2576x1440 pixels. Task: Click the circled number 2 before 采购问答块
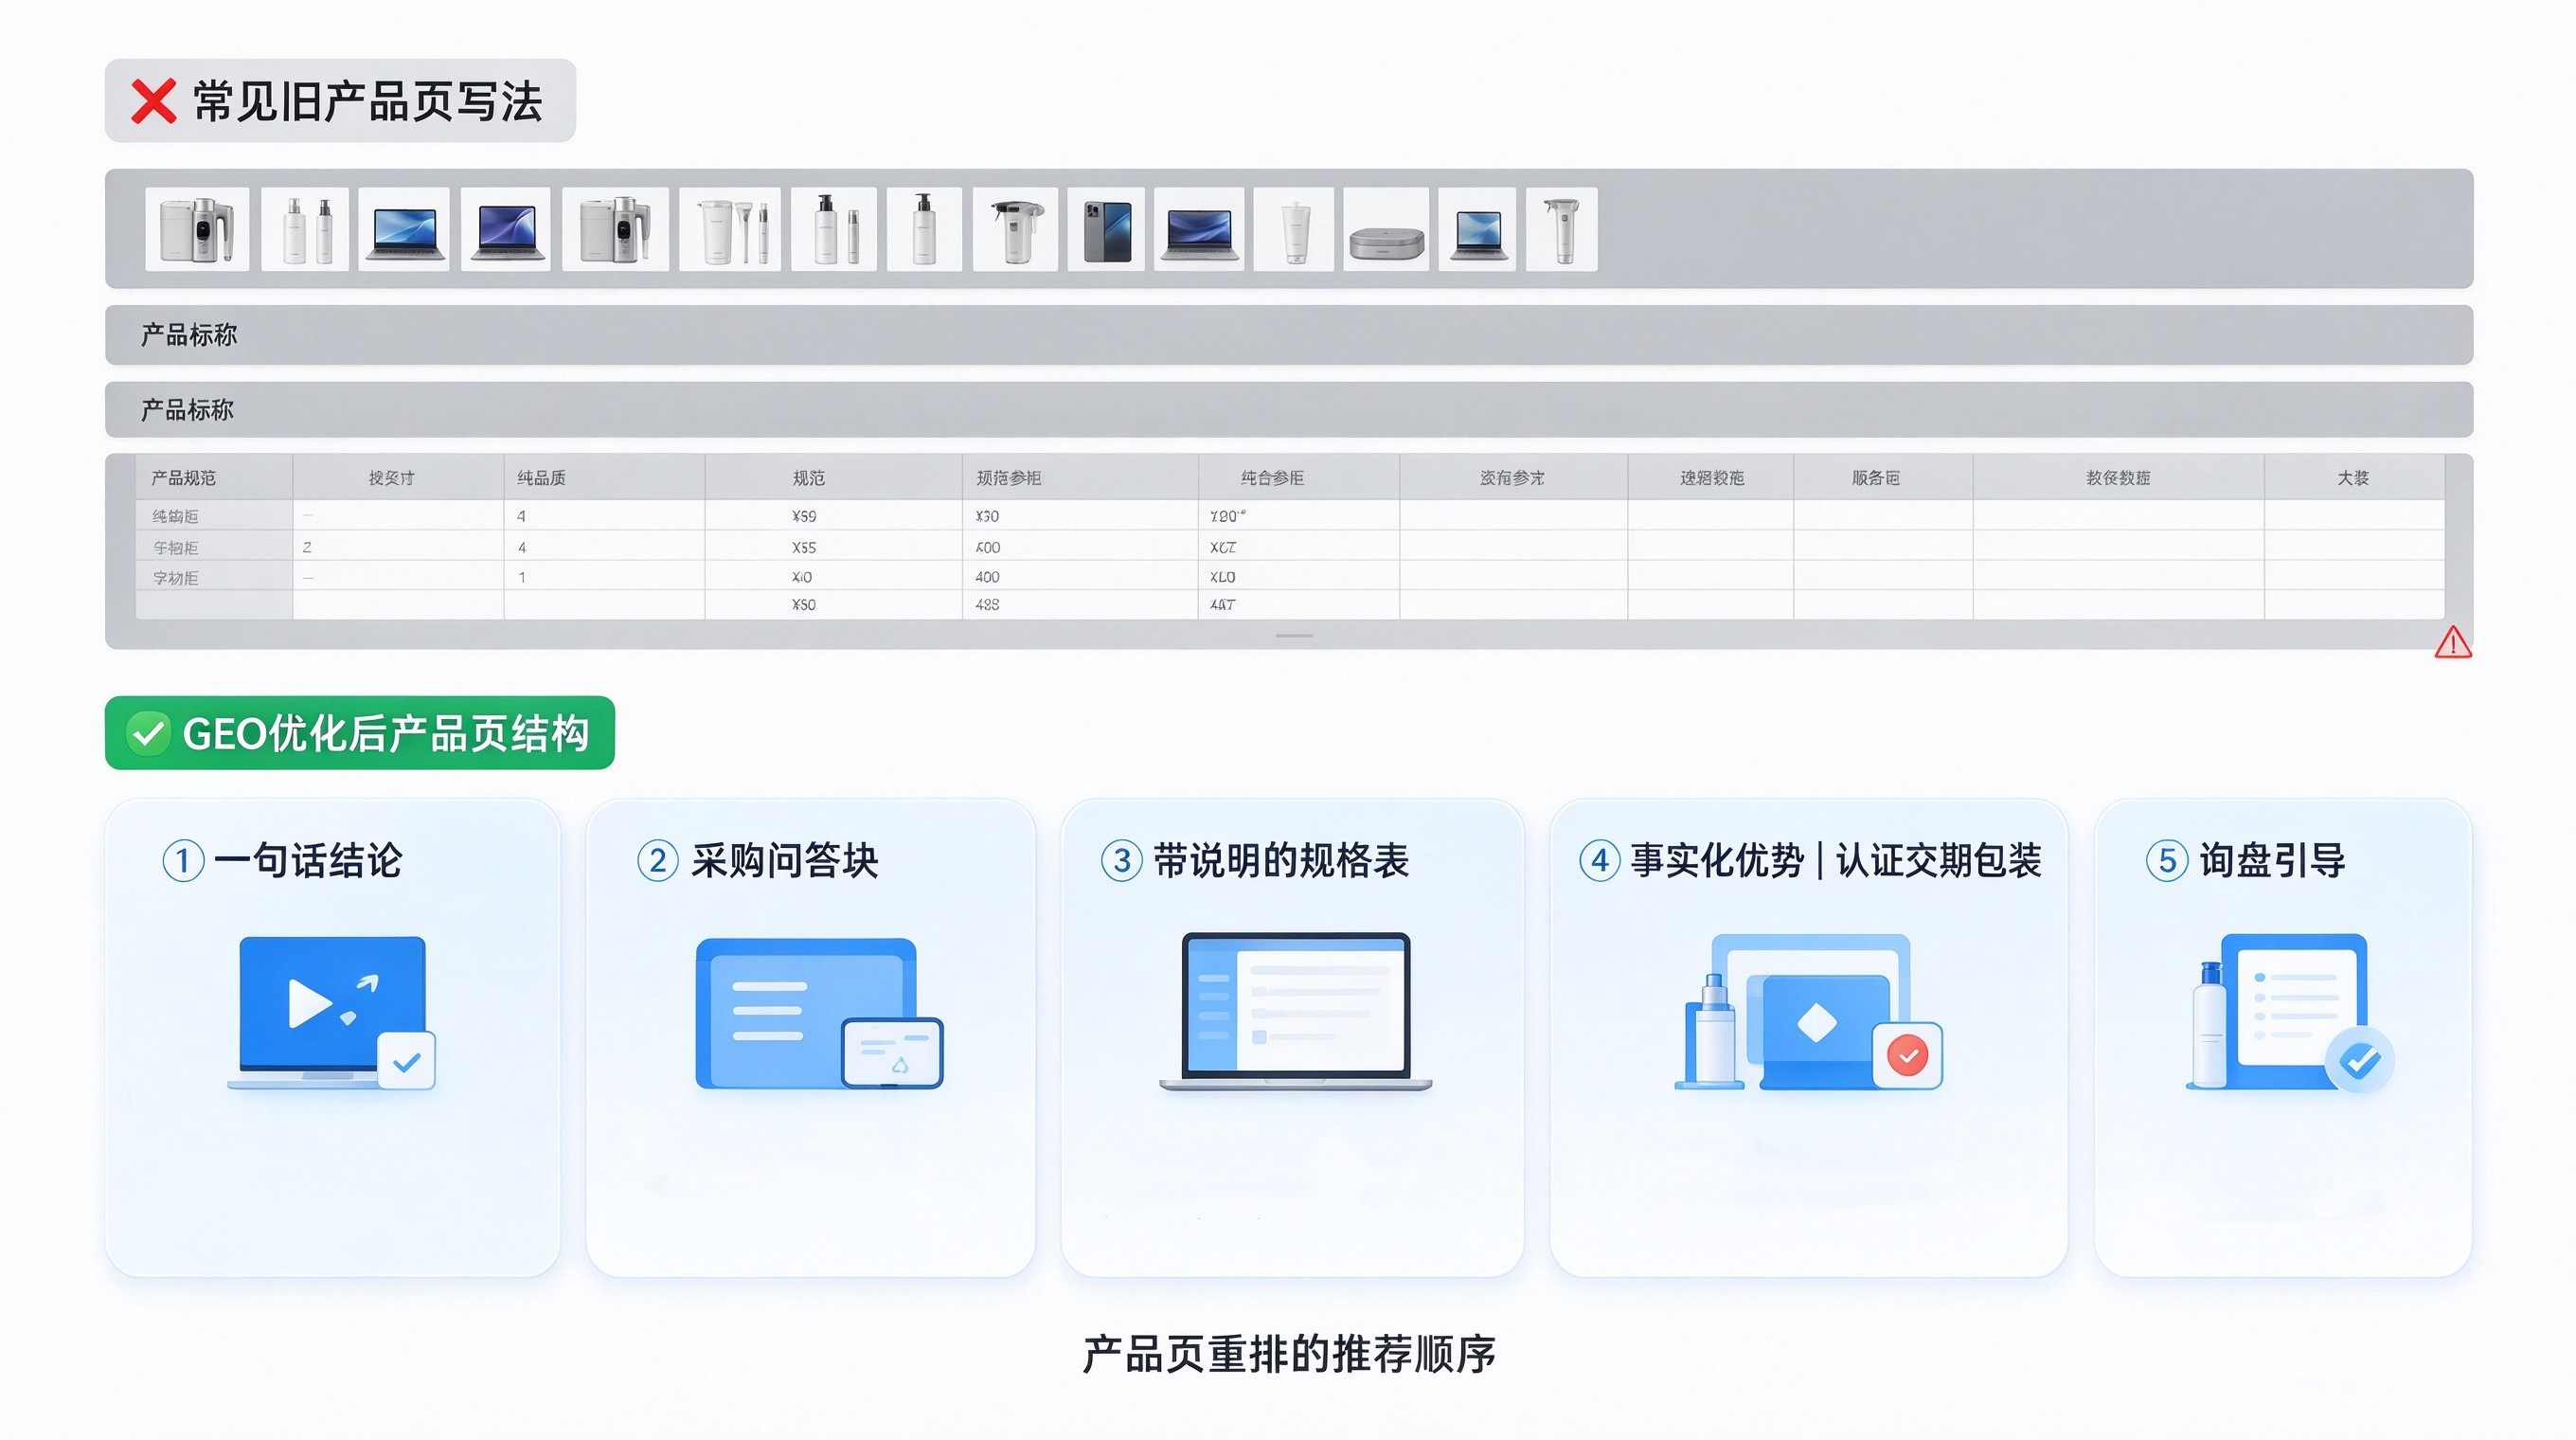658,861
